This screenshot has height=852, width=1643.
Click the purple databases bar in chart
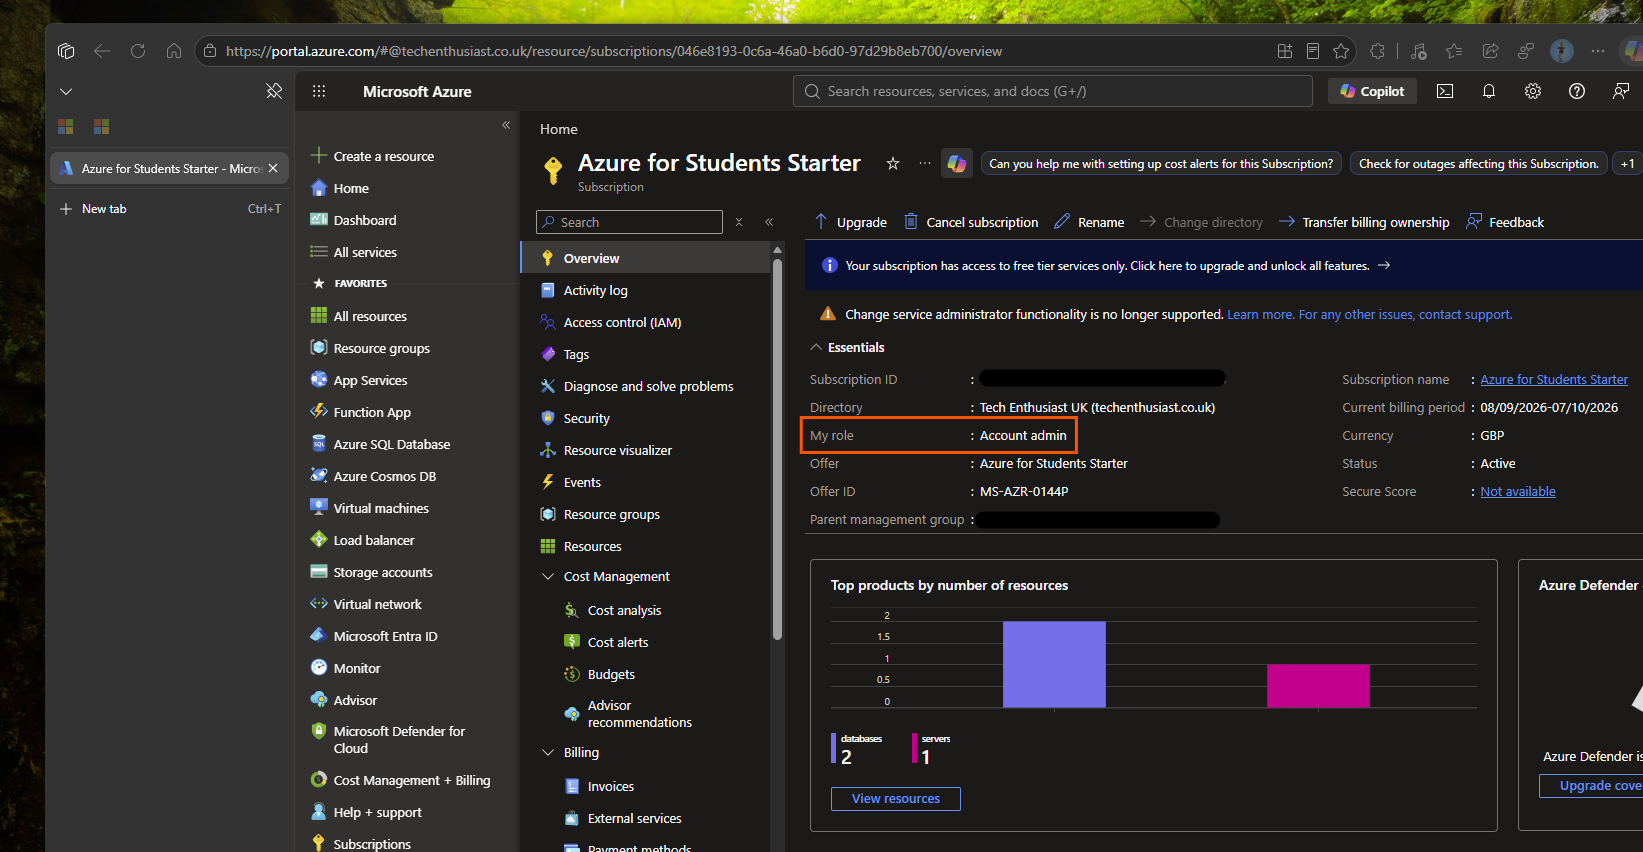coord(1054,664)
